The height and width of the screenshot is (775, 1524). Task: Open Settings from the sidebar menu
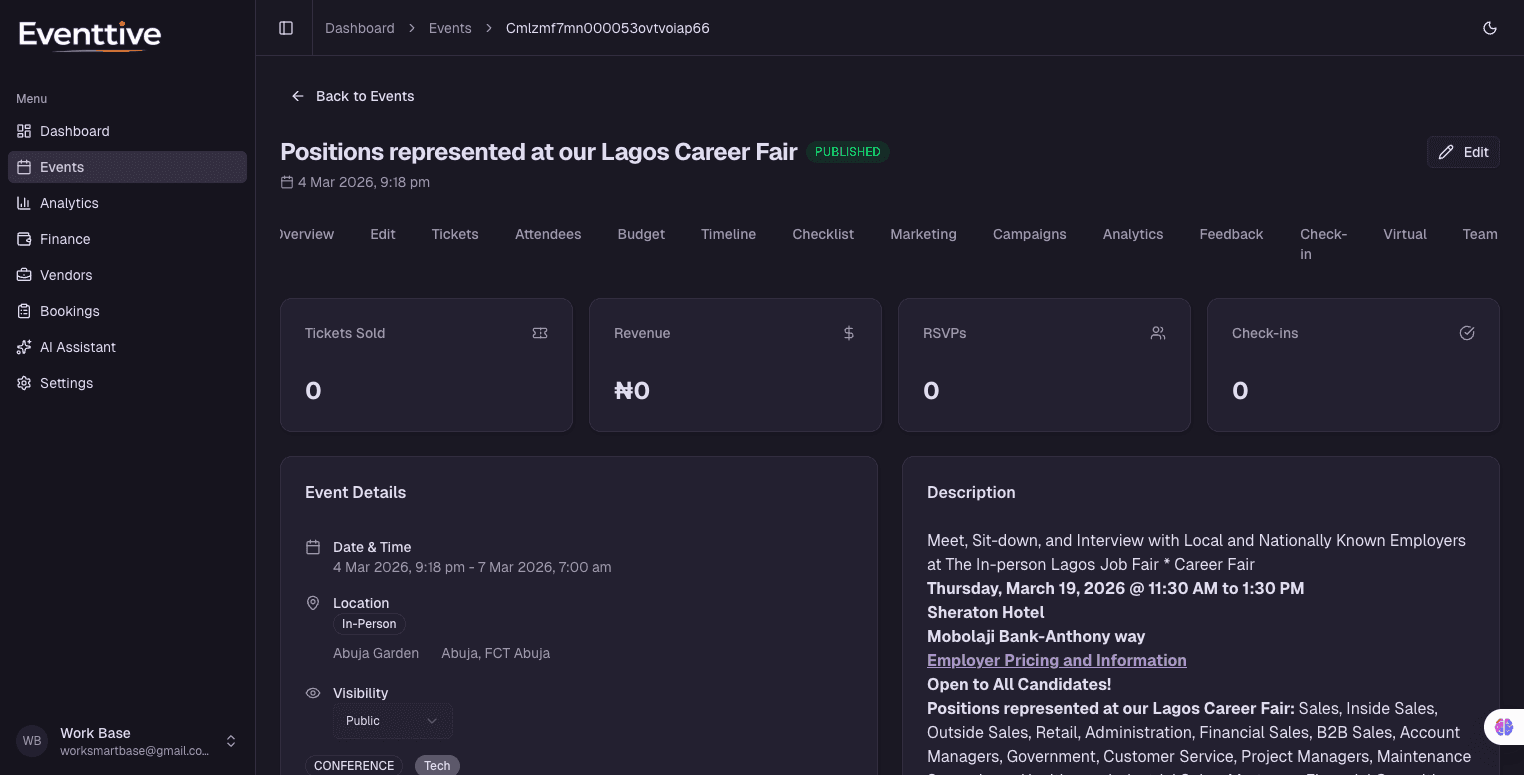click(66, 383)
